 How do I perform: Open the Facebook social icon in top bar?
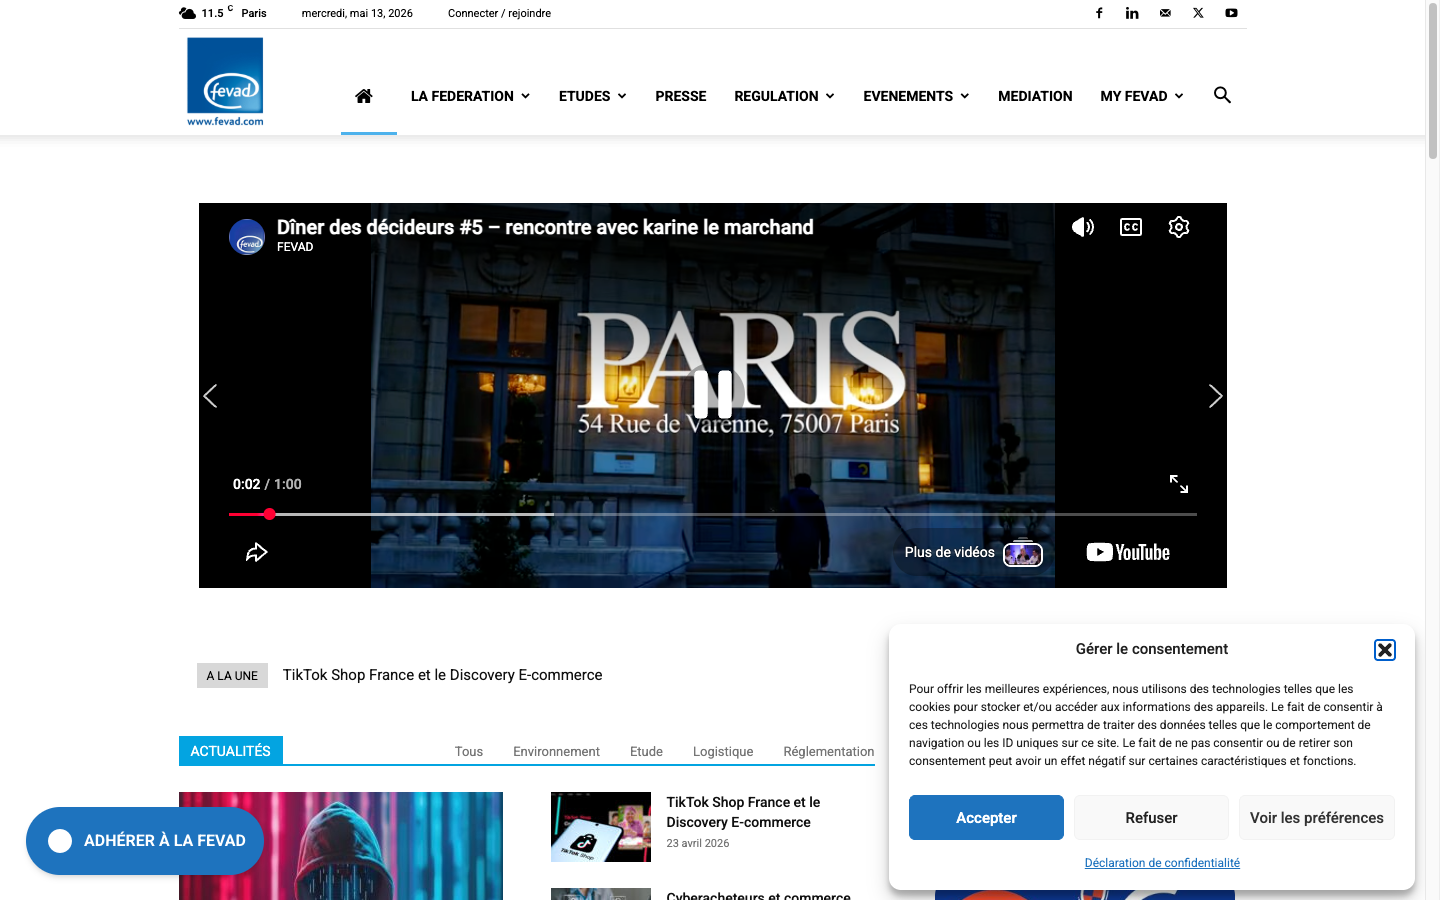pos(1099,13)
